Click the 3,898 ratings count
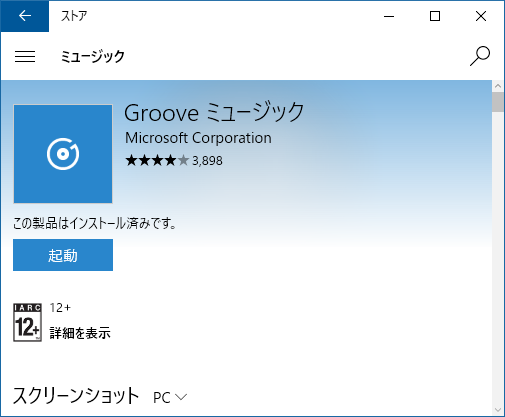 pyautogui.click(x=207, y=161)
